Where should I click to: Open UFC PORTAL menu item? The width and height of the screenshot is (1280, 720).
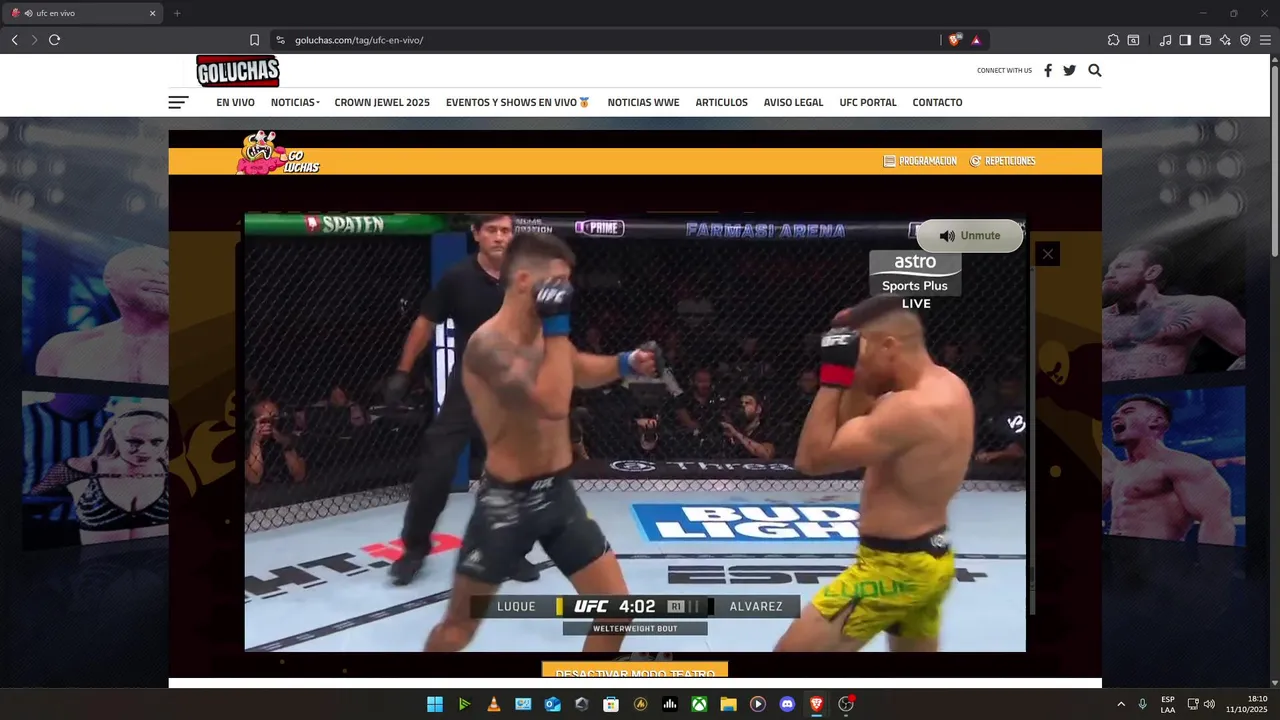tap(868, 102)
